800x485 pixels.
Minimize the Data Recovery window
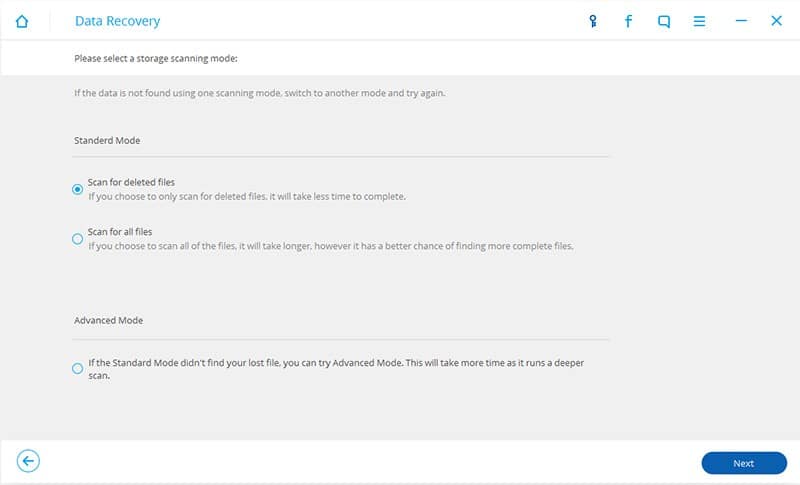click(x=741, y=21)
